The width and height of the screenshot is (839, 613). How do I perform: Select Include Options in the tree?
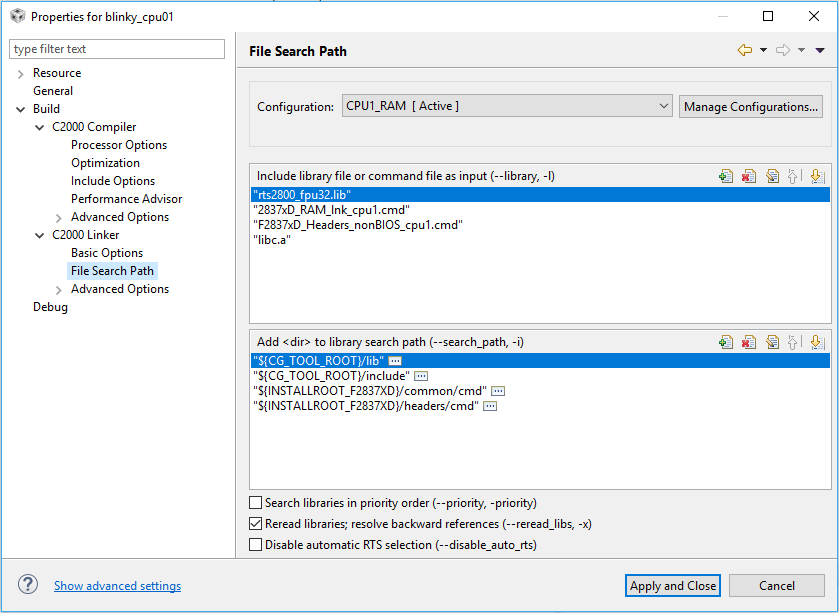point(113,181)
